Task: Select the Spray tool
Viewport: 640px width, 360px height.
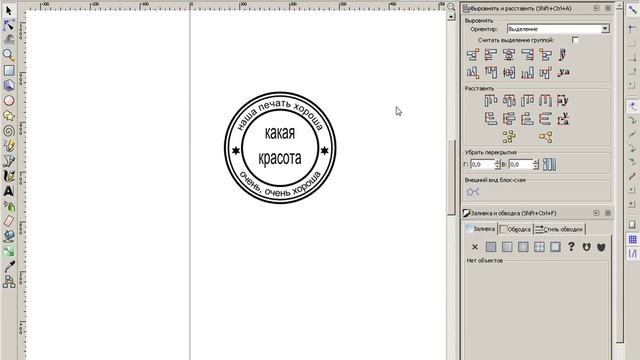Action: click(x=9, y=206)
